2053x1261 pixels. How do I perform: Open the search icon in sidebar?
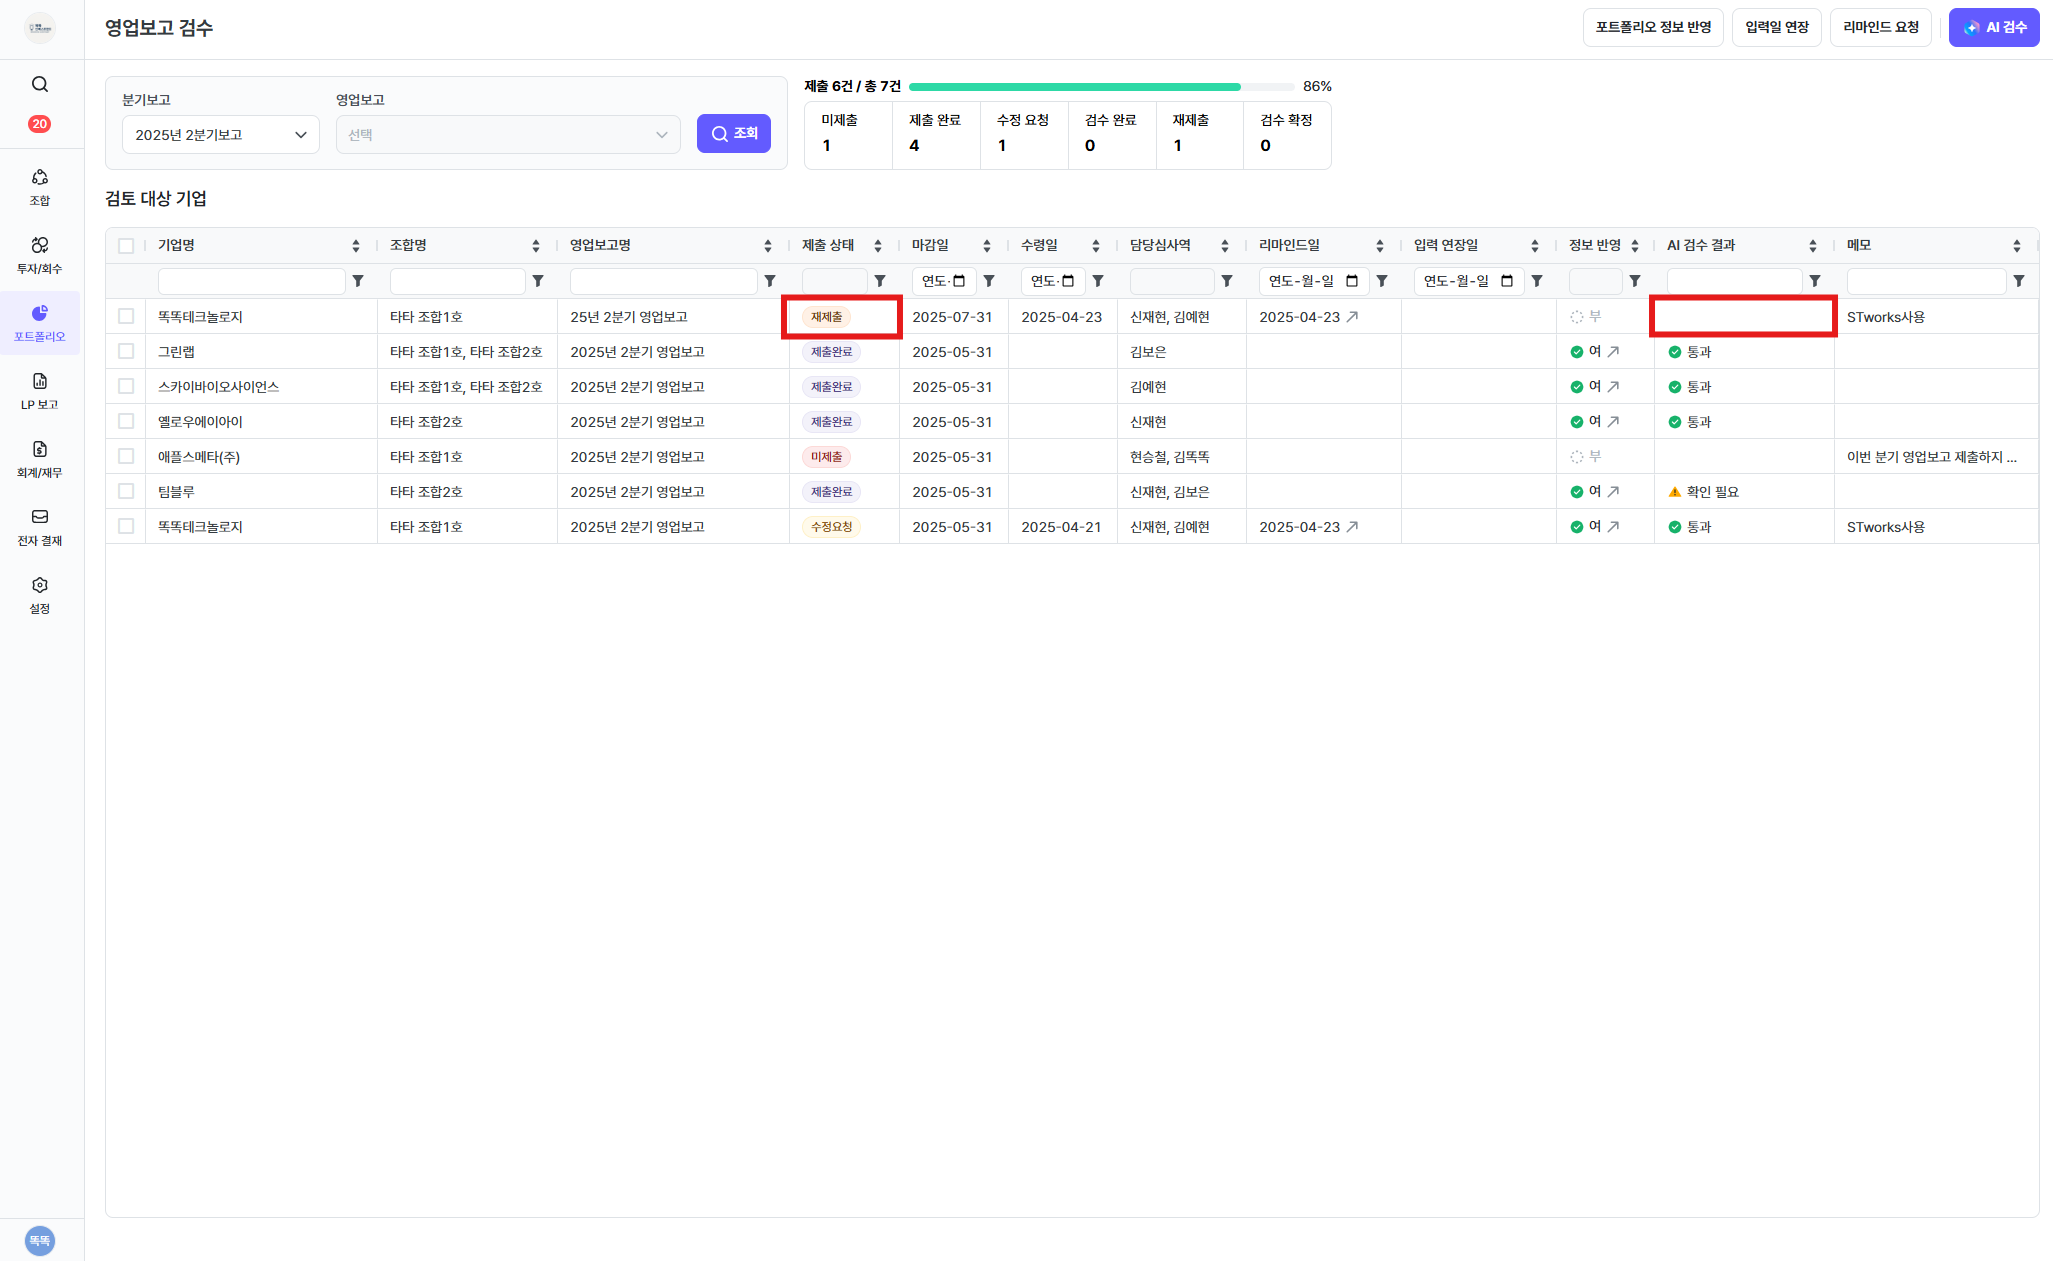(40, 84)
